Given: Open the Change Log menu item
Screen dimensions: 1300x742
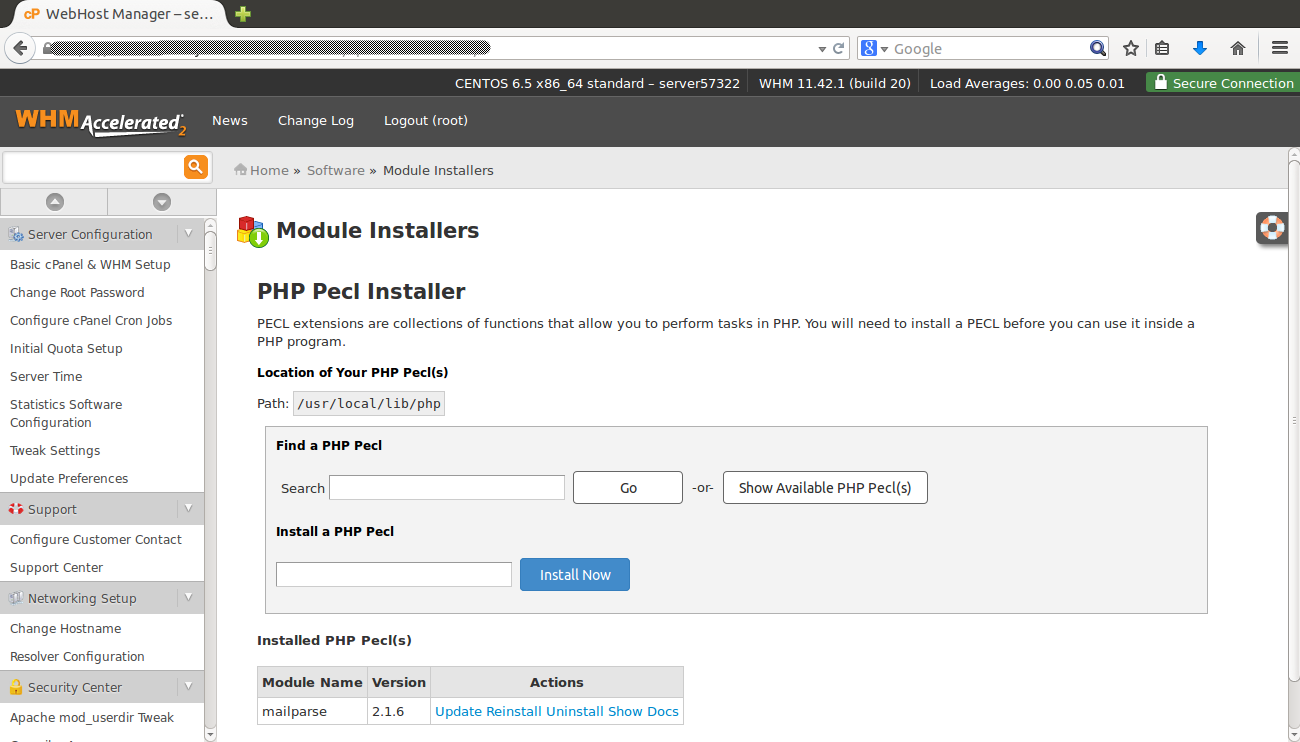Looking at the screenshot, I should tap(316, 120).
